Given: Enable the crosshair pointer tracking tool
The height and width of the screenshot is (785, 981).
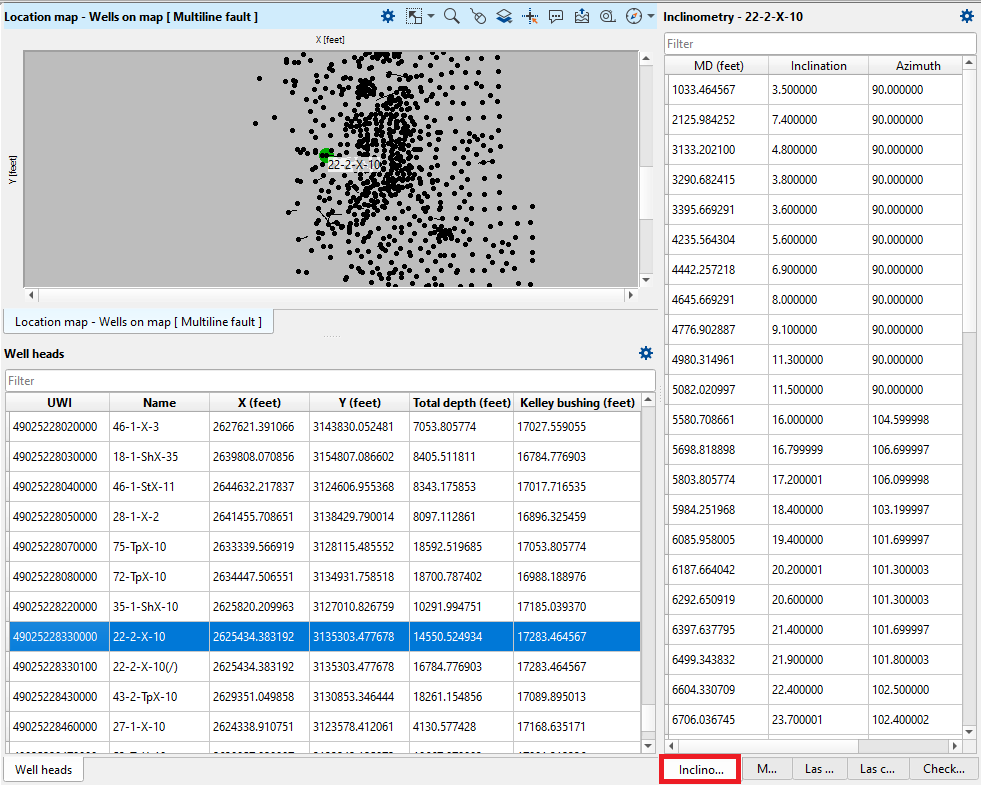Looking at the screenshot, I should point(530,16).
